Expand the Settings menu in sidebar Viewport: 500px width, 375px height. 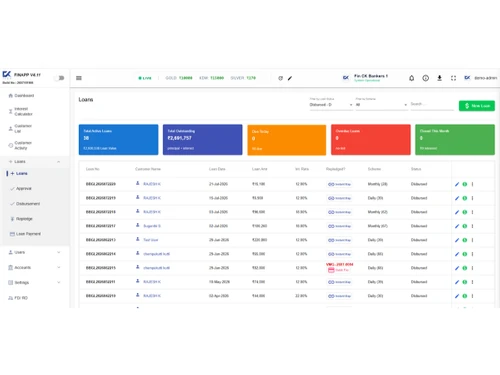tap(35, 283)
